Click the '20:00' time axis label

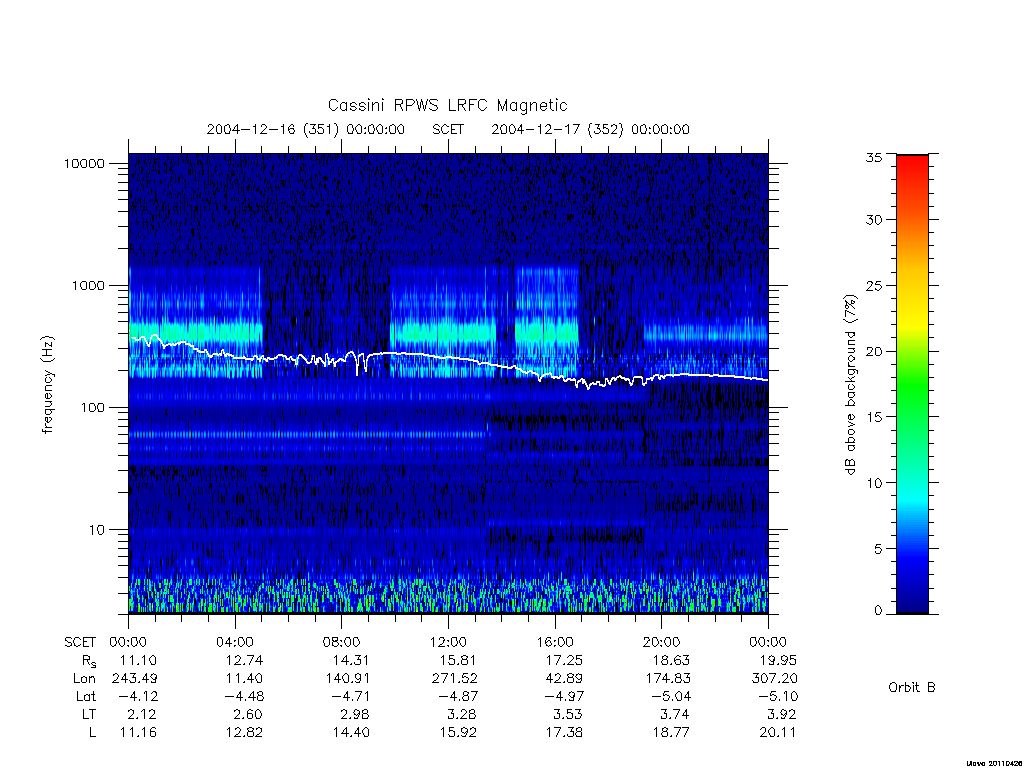(x=661, y=643)
